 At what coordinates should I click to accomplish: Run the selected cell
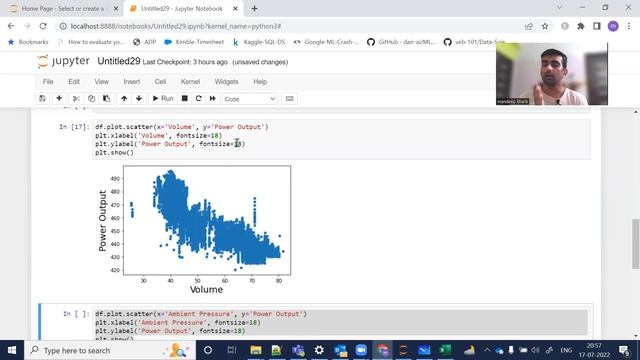[163, 98]
